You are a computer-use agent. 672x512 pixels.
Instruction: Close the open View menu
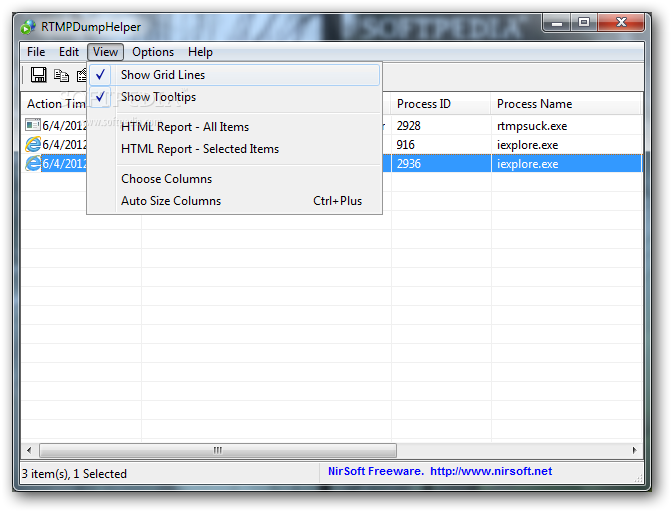pyautogui.click(x=105, y=52)
